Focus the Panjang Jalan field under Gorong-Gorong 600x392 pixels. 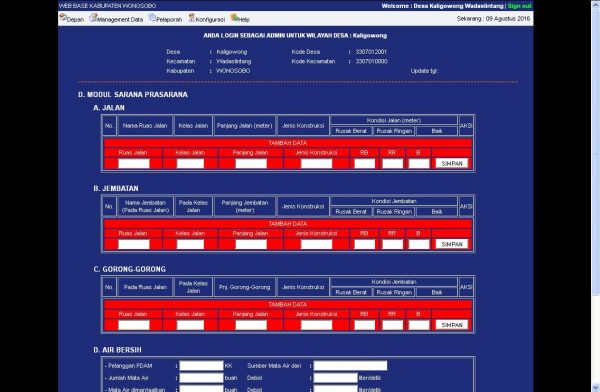tap(251, 325)
